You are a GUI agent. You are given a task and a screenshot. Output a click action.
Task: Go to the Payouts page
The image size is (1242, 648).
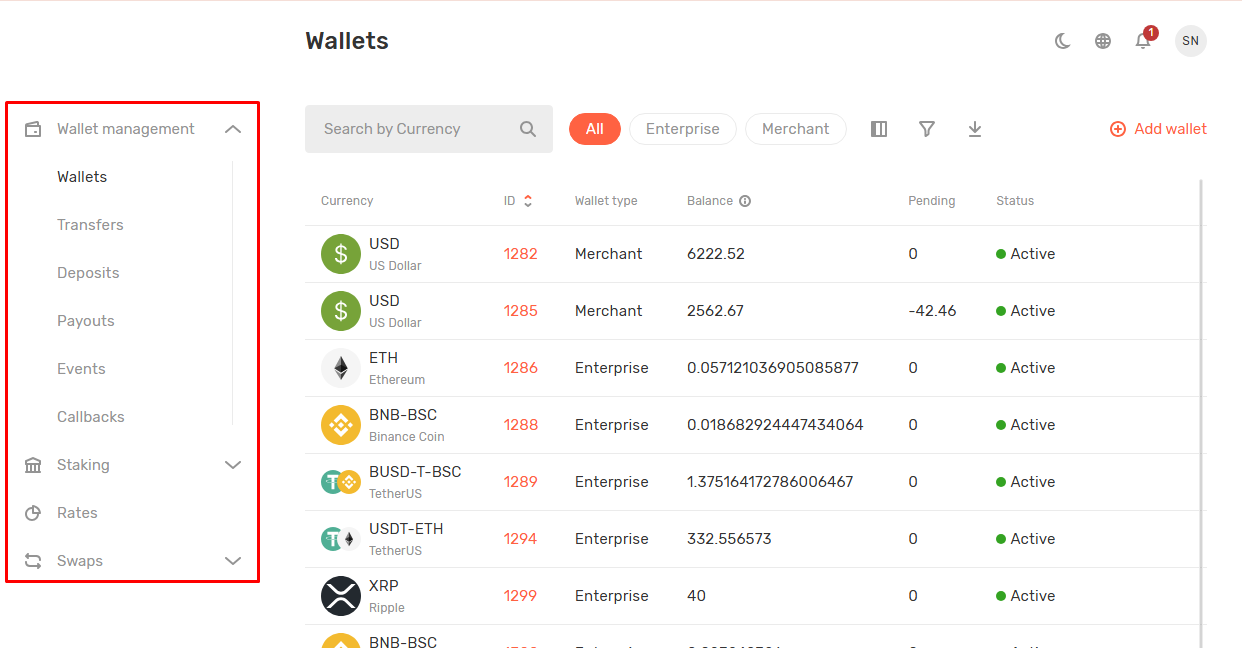click(x=86, y=321)
